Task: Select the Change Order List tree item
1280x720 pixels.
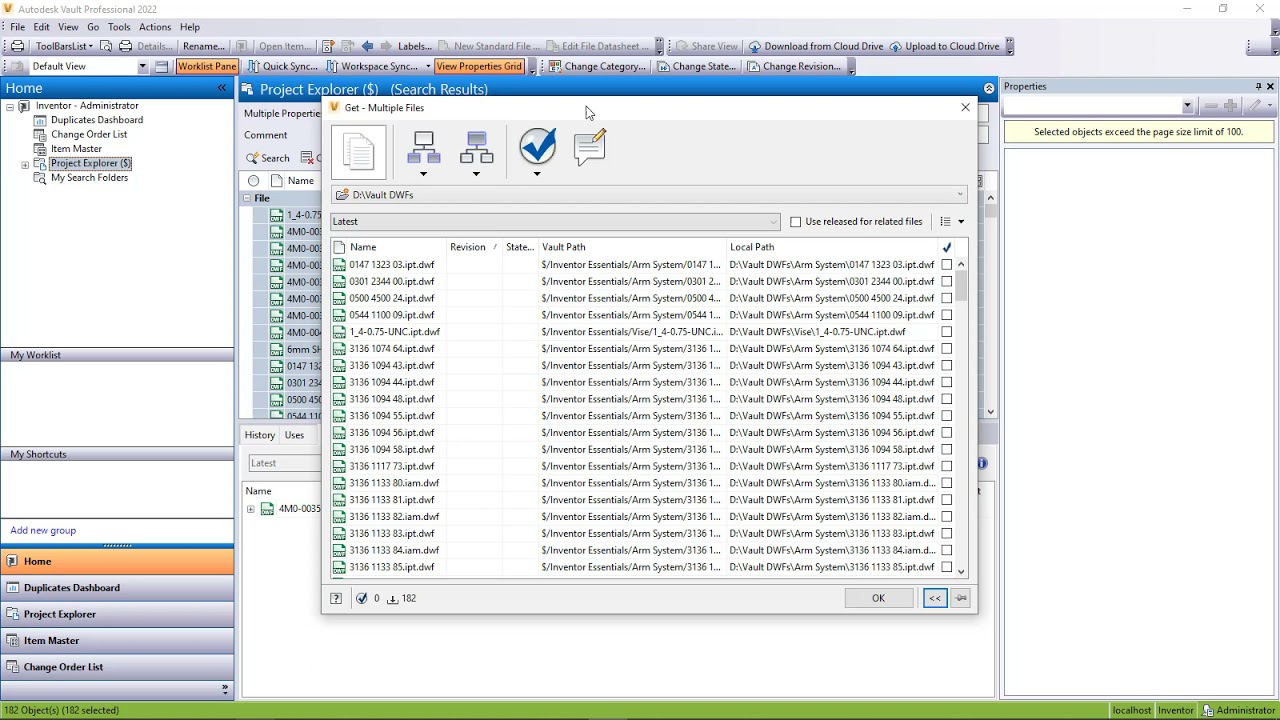Action: (x=89, y=134)
